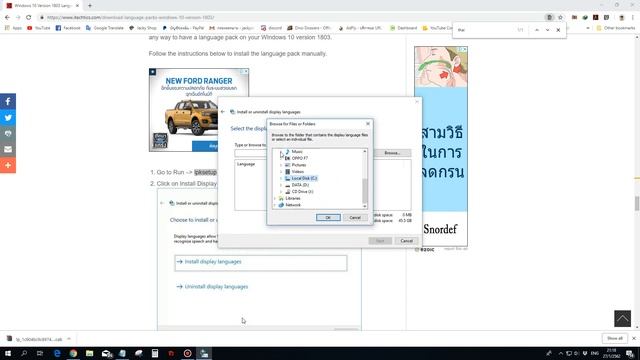Select Videos folder in tree
640x360 pixels.
coord(298,172)
